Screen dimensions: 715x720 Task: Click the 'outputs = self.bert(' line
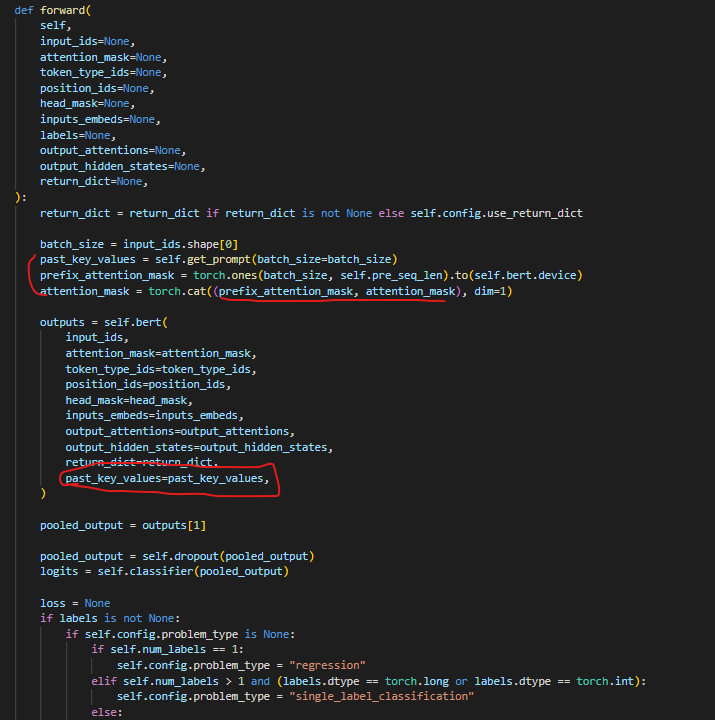tap(104, 322)
